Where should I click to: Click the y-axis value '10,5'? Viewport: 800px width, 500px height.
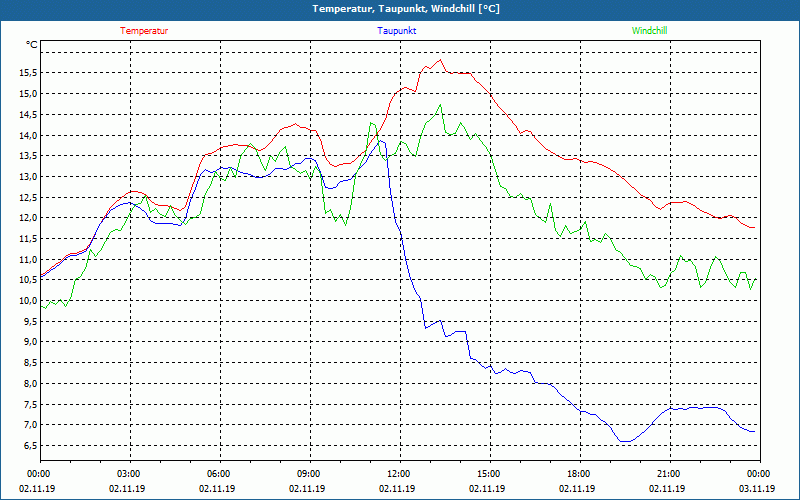pos(28,280)
